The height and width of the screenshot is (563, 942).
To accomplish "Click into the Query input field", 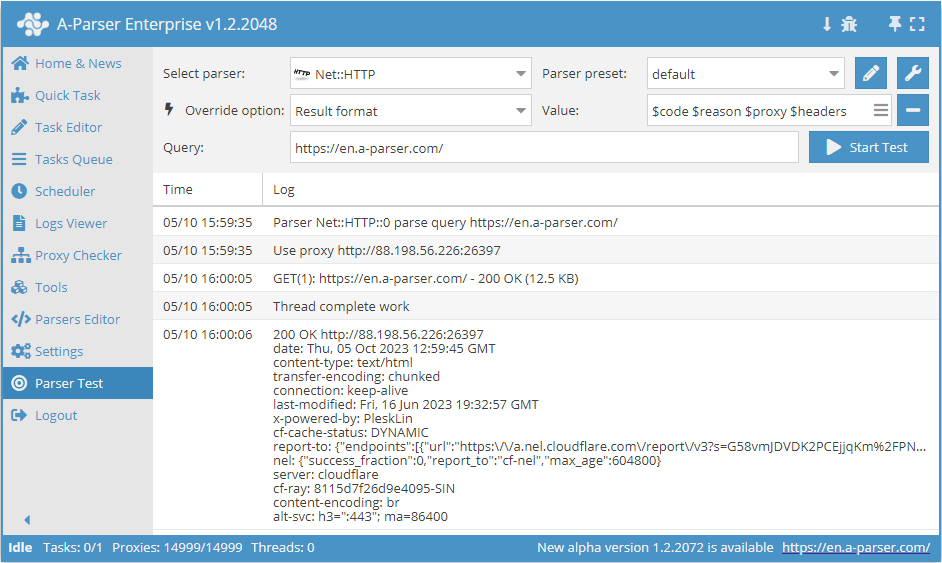I will pos(544,148).
